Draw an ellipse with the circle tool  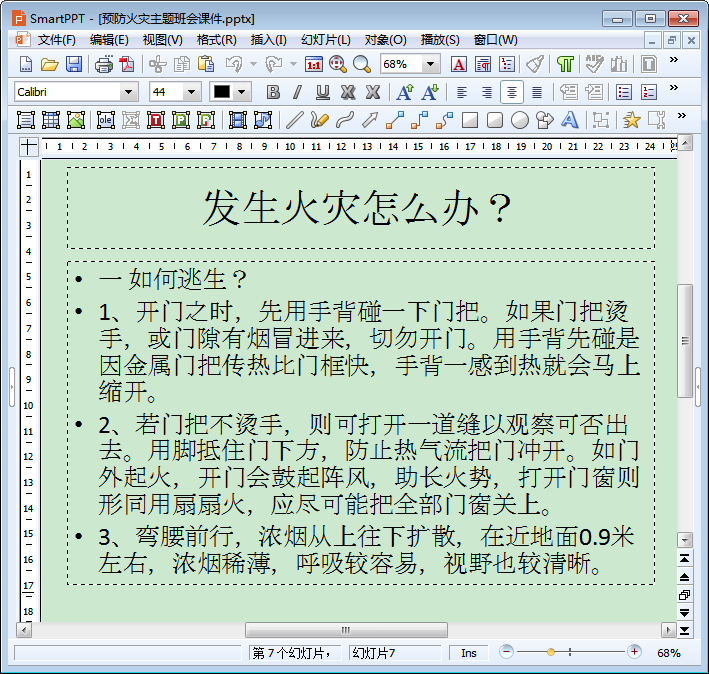[520, 120]
